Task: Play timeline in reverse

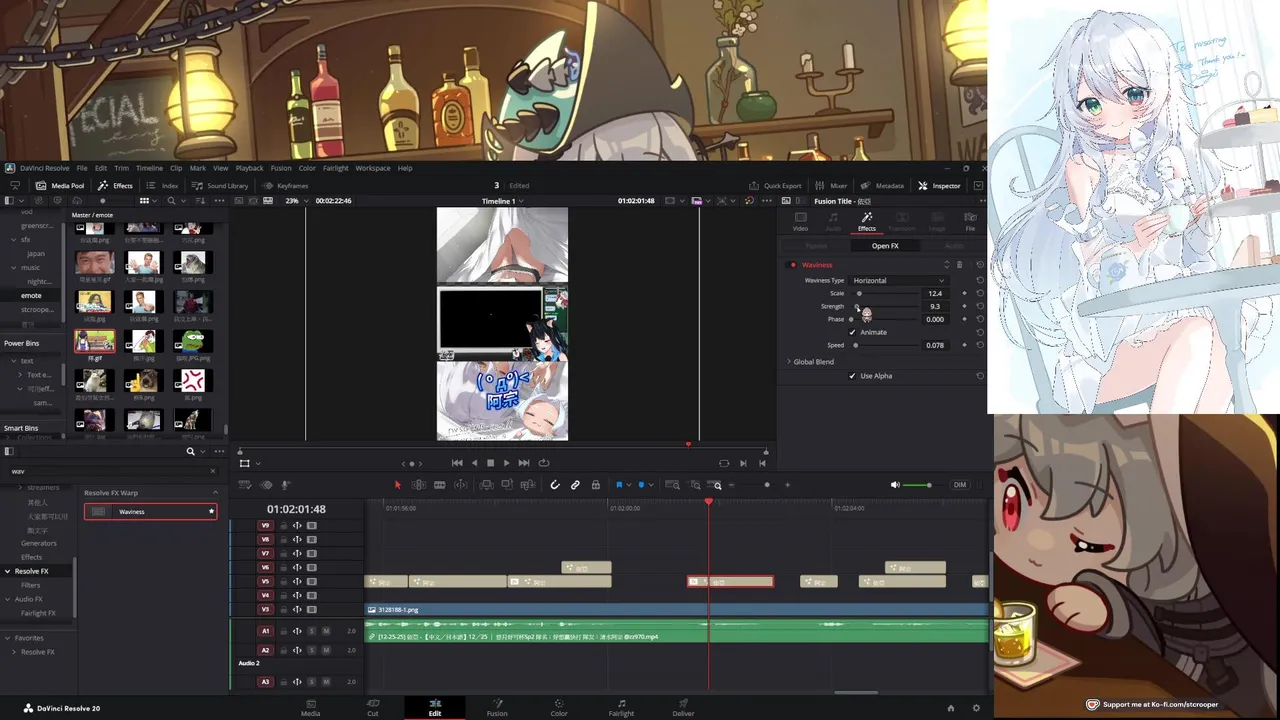Action: [x=474, y=463]
